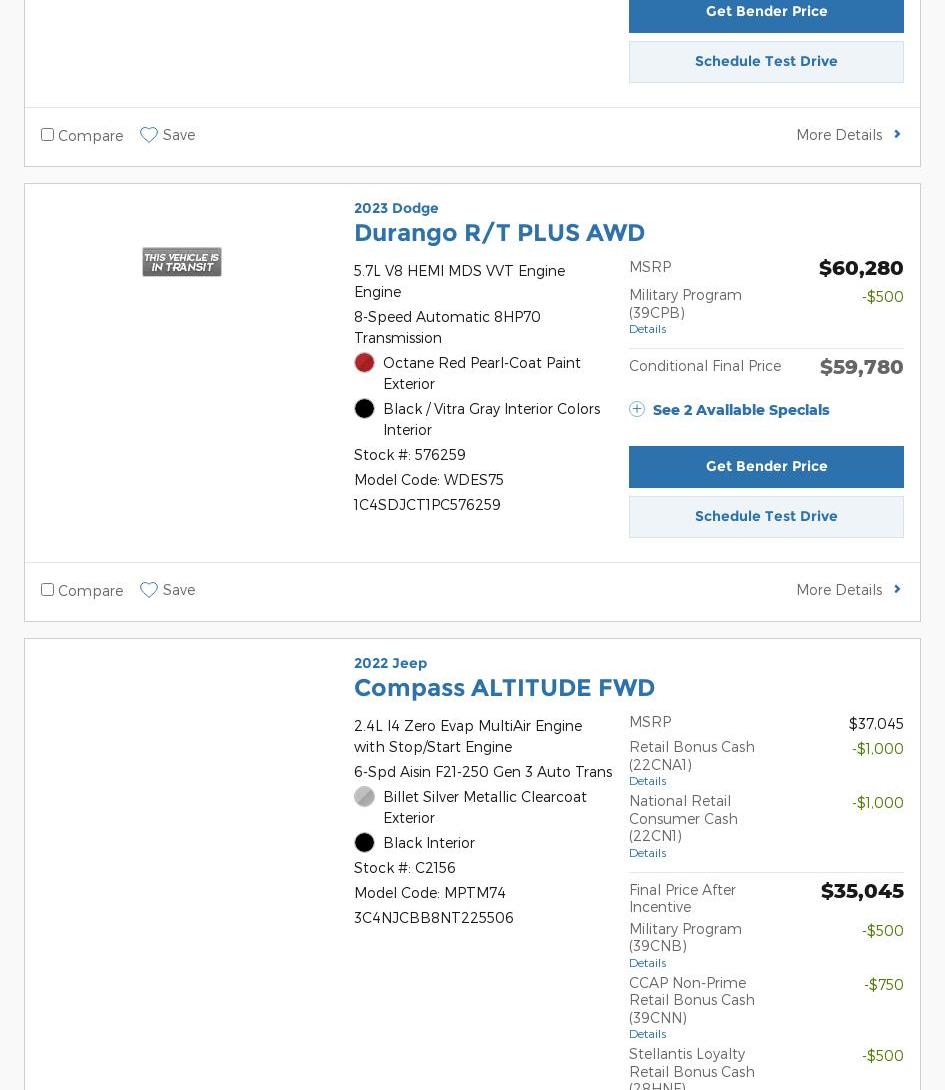Click the heart Save icon for Durango
Screen dimensions: 945x1090
(149, 590)
